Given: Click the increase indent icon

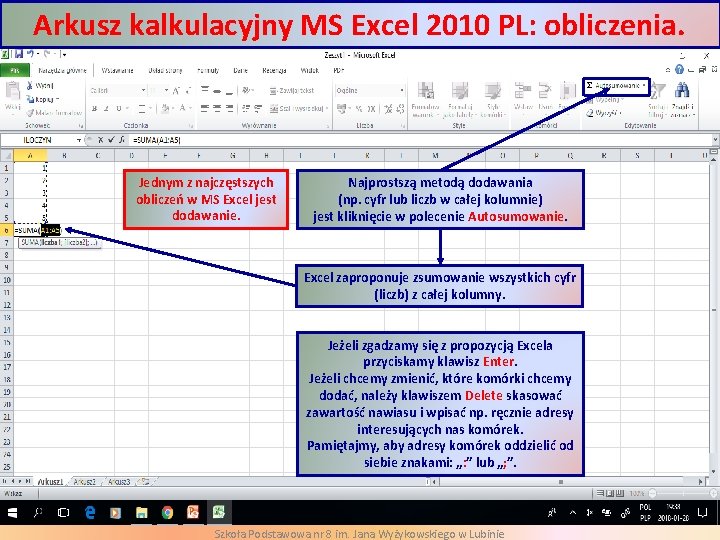Looking at the screenshot, I should point(258,108).
